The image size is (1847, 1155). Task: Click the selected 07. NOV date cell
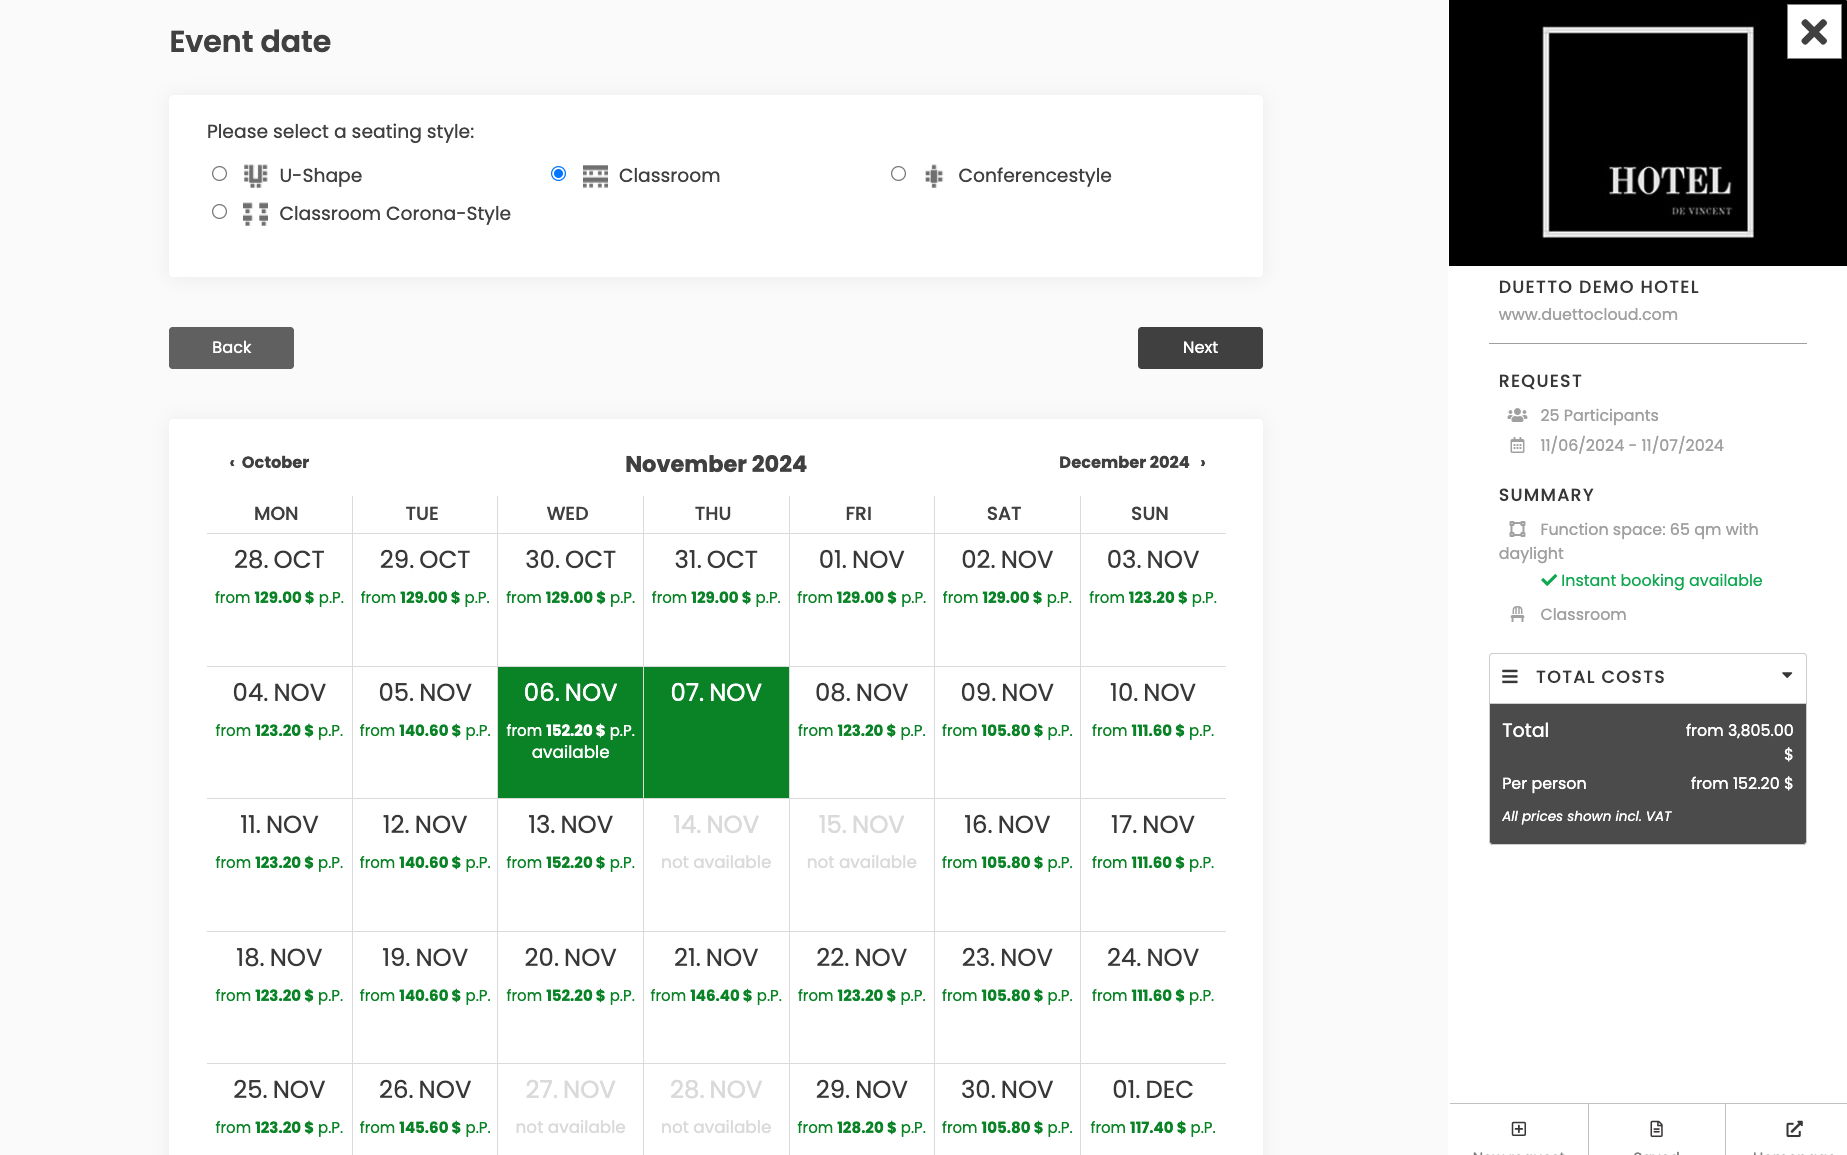tap(716, 732)
